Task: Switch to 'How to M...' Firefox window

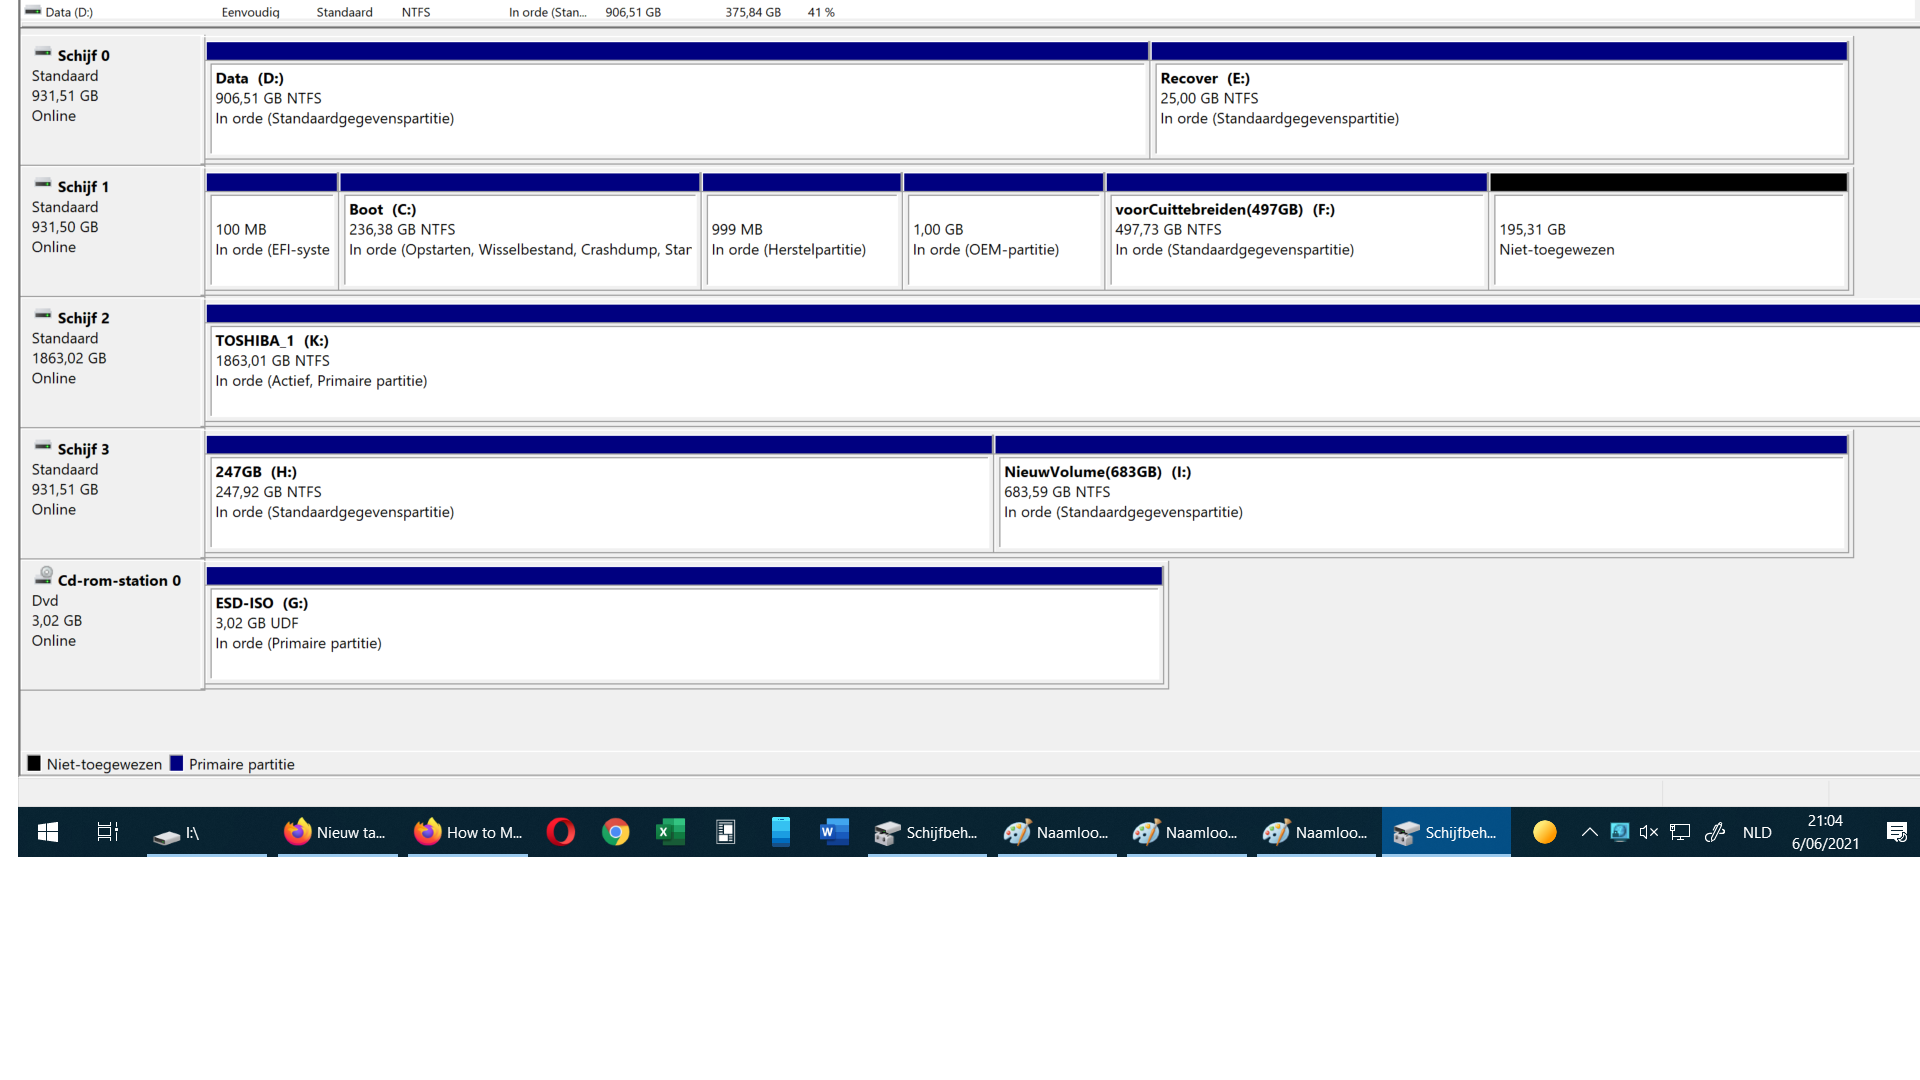Action: click(x=468, y=832)
